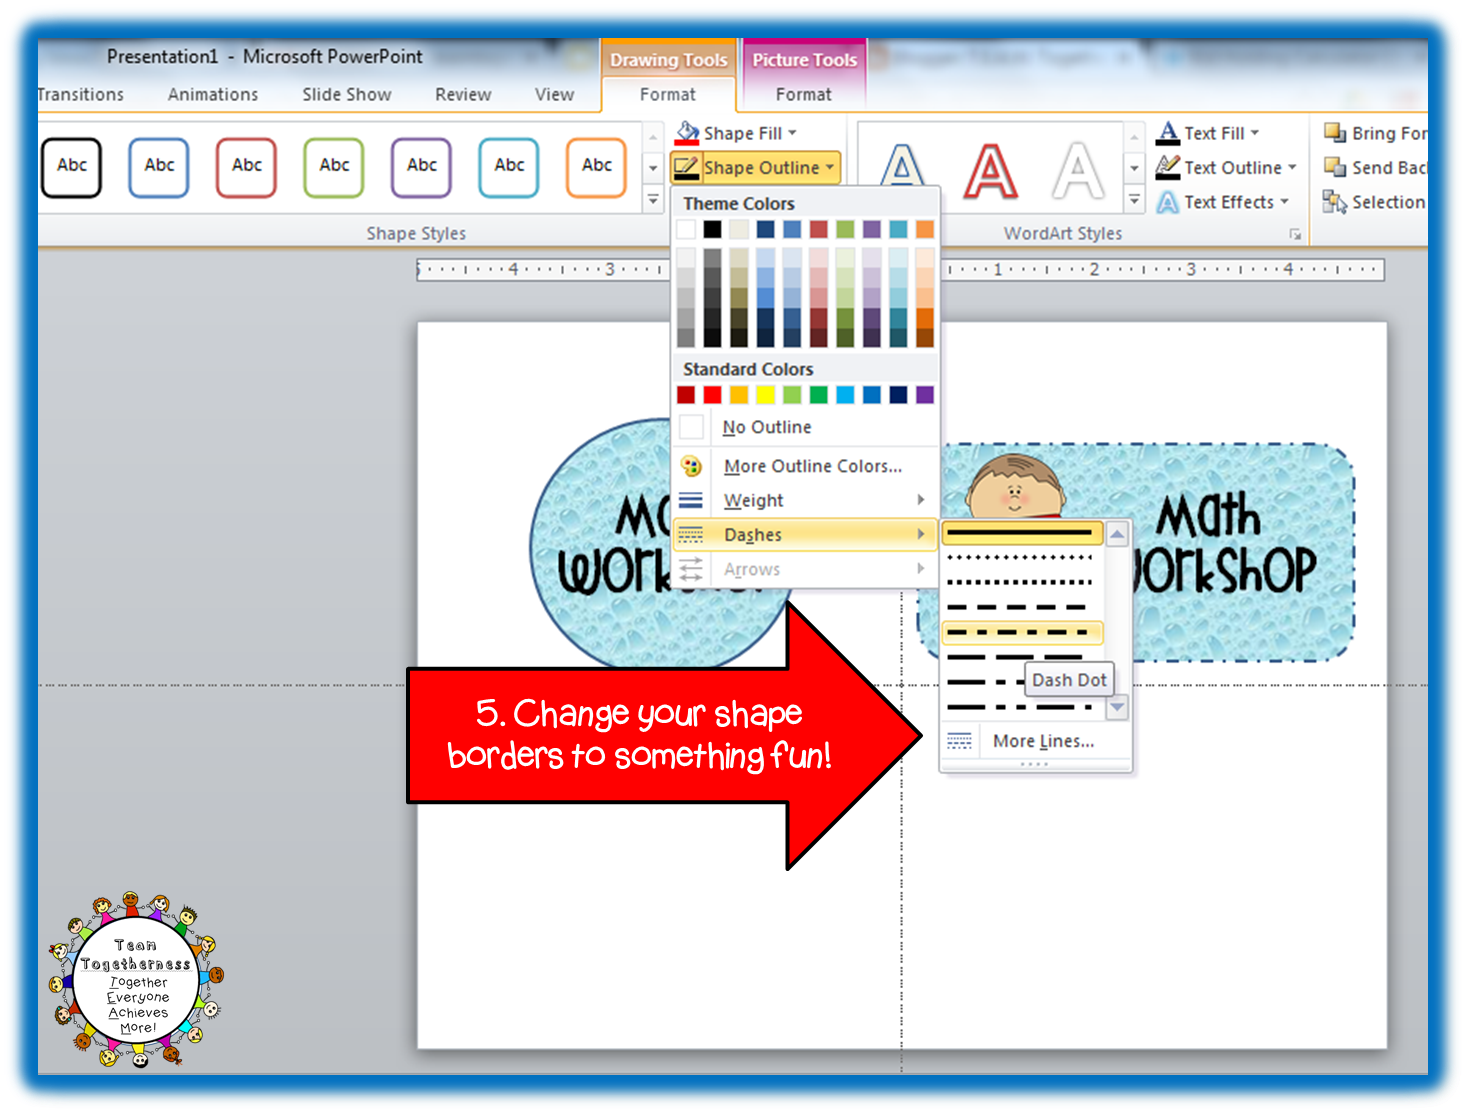Open the Text Effects dropdown arrow
Viewport: 1470px width, 1117px height.
pyautogui.click(x=1284, y=202)
